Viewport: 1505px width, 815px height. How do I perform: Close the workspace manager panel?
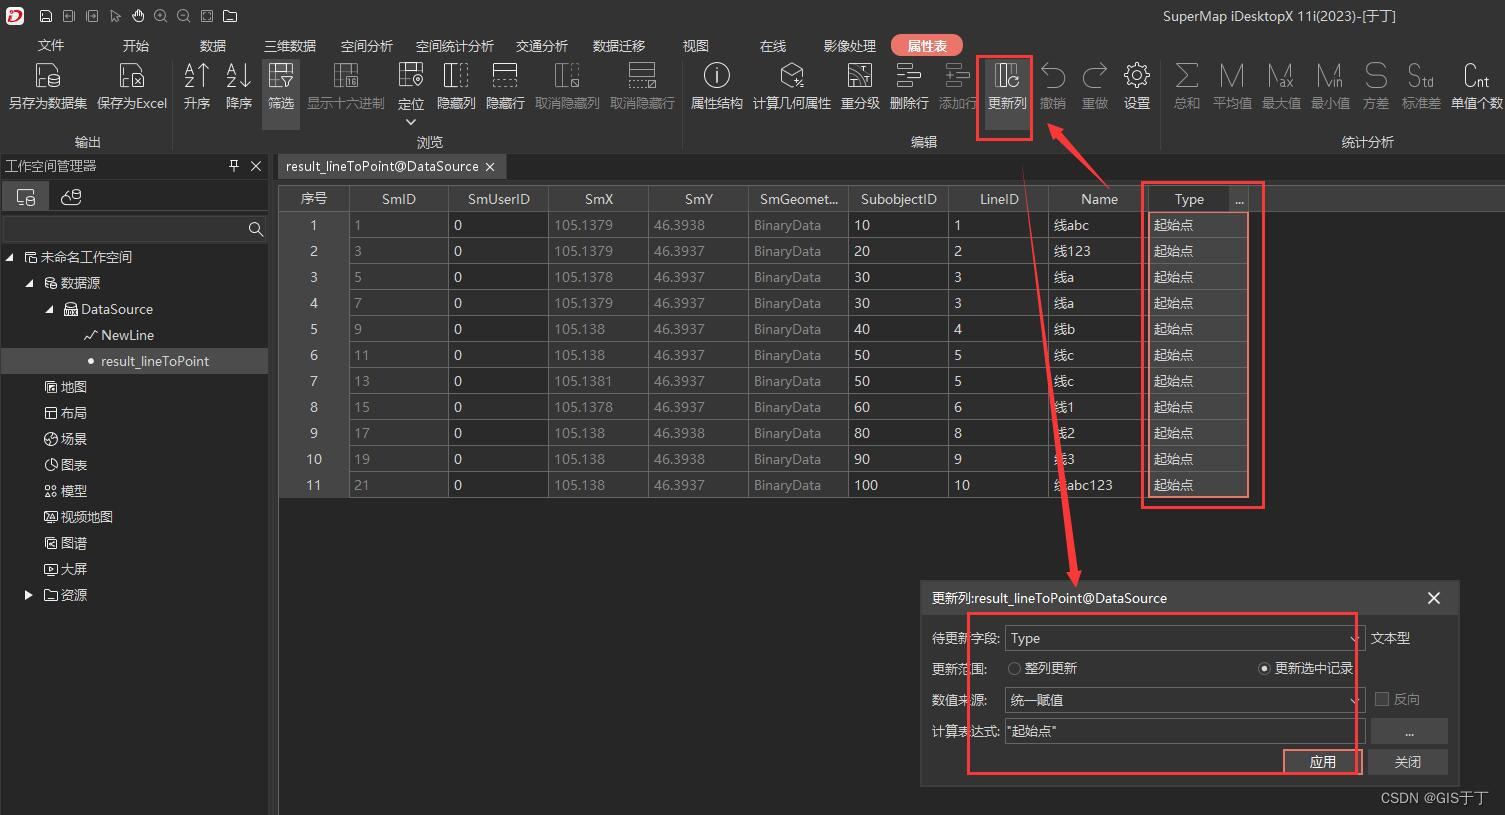(x=256, y=166)
